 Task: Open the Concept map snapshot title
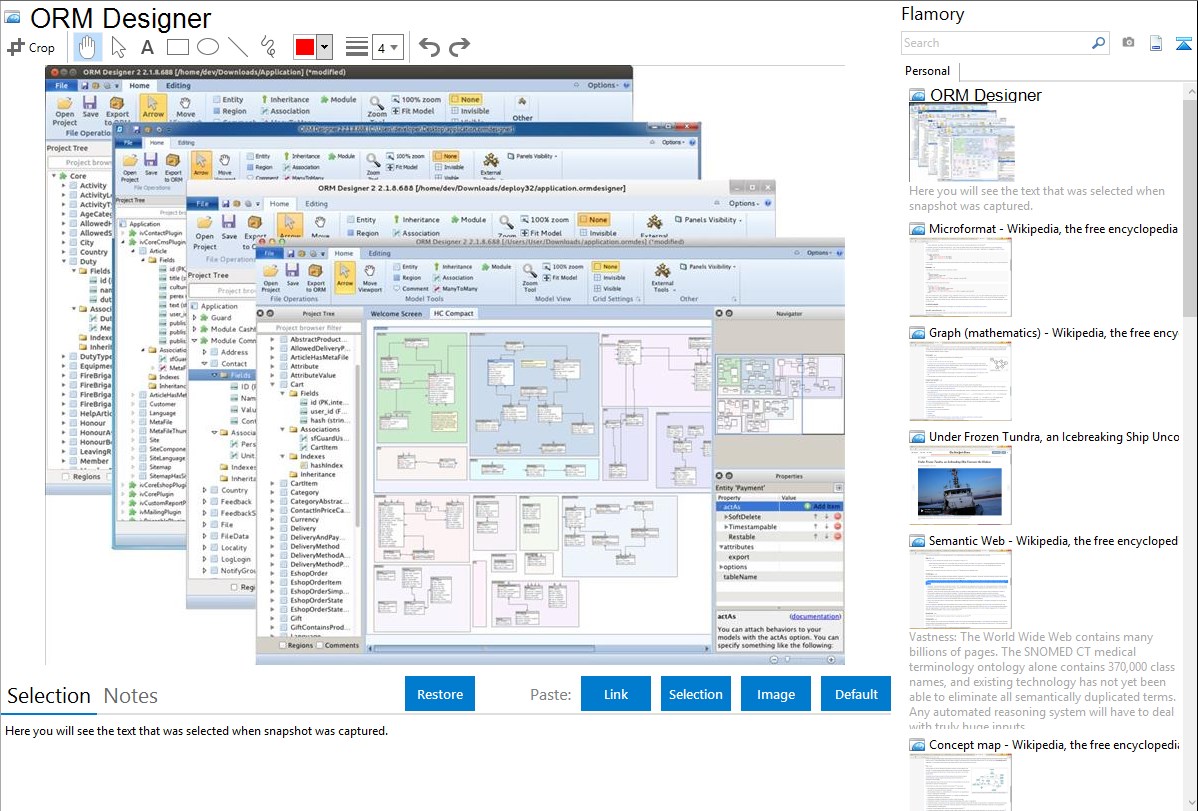(1053, 745)
